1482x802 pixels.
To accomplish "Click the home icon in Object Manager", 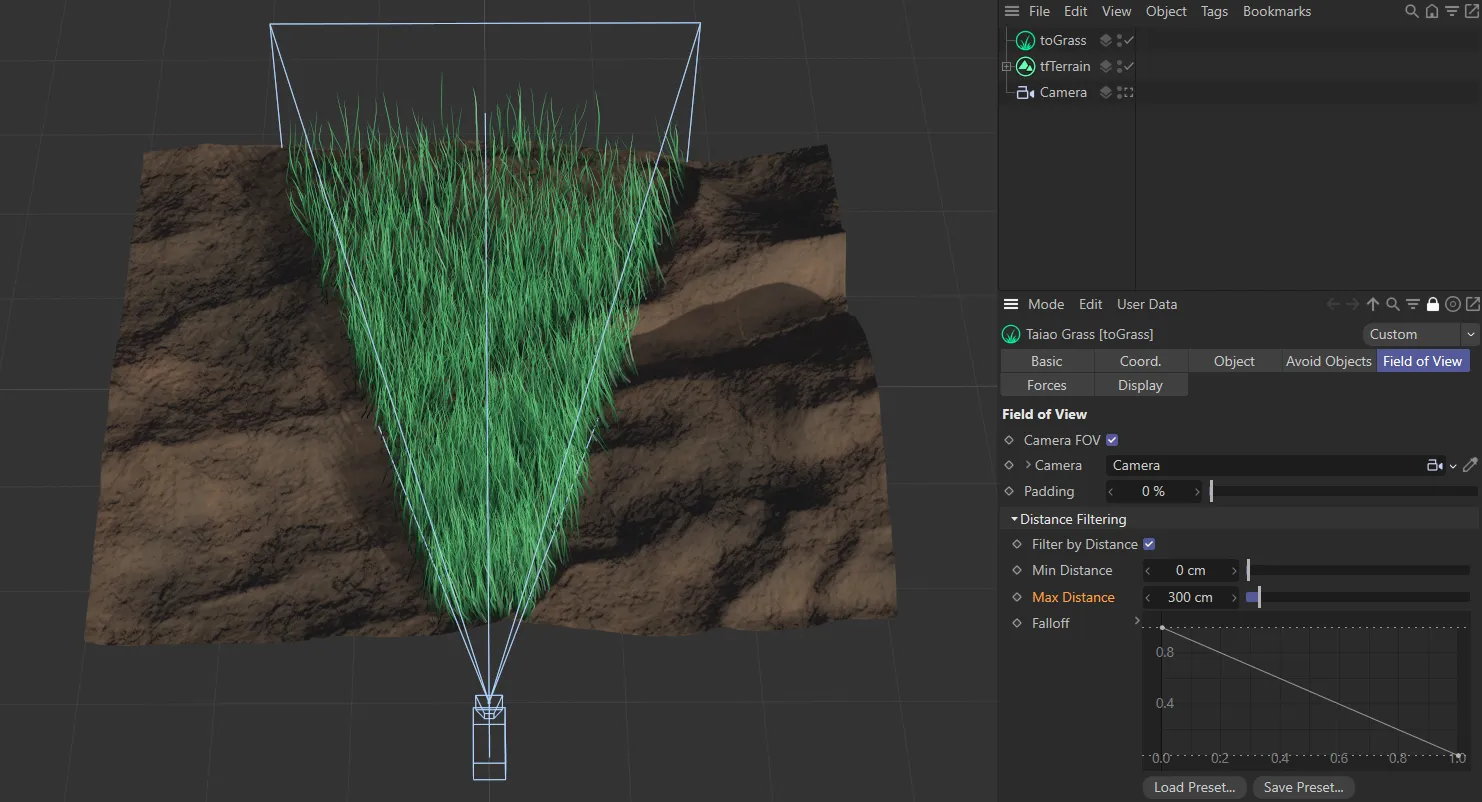I will coord(1431,12).
